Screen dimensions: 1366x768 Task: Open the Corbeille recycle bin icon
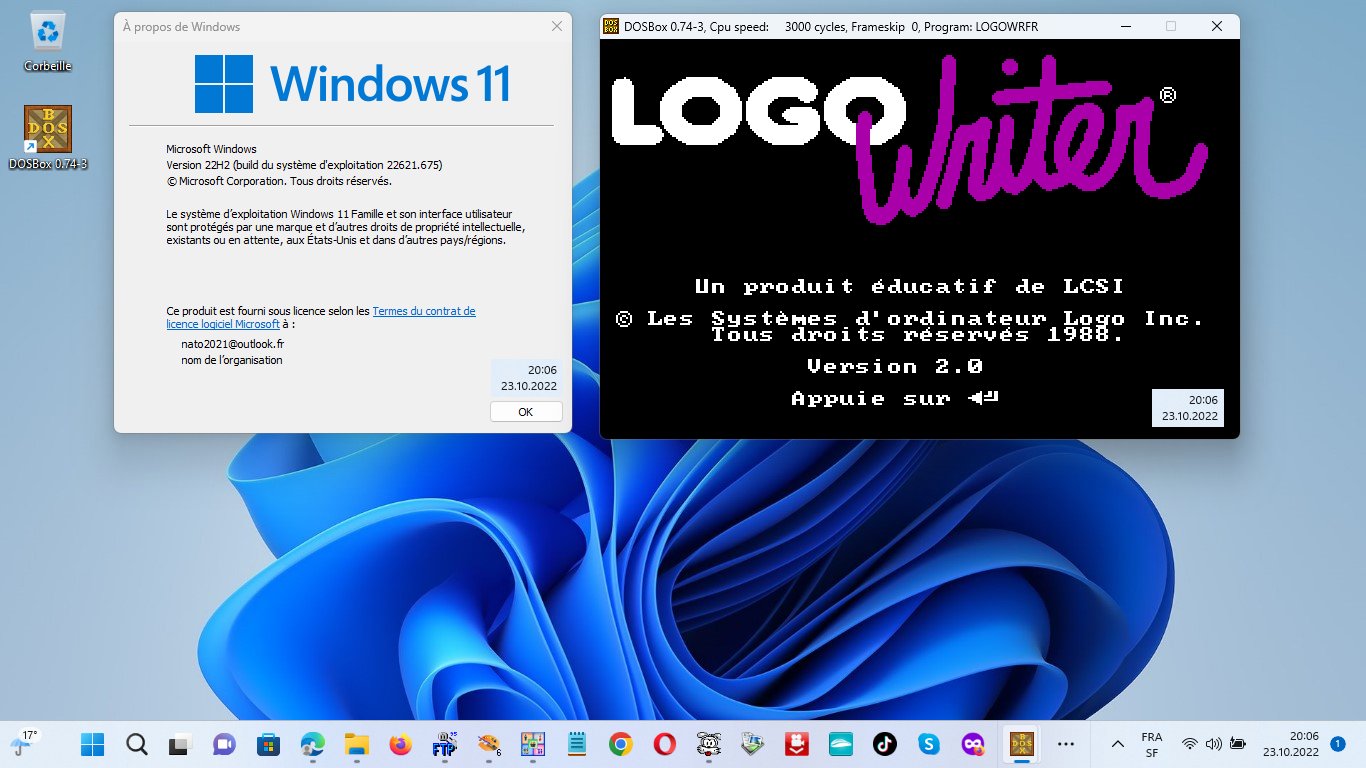point(48,42)
